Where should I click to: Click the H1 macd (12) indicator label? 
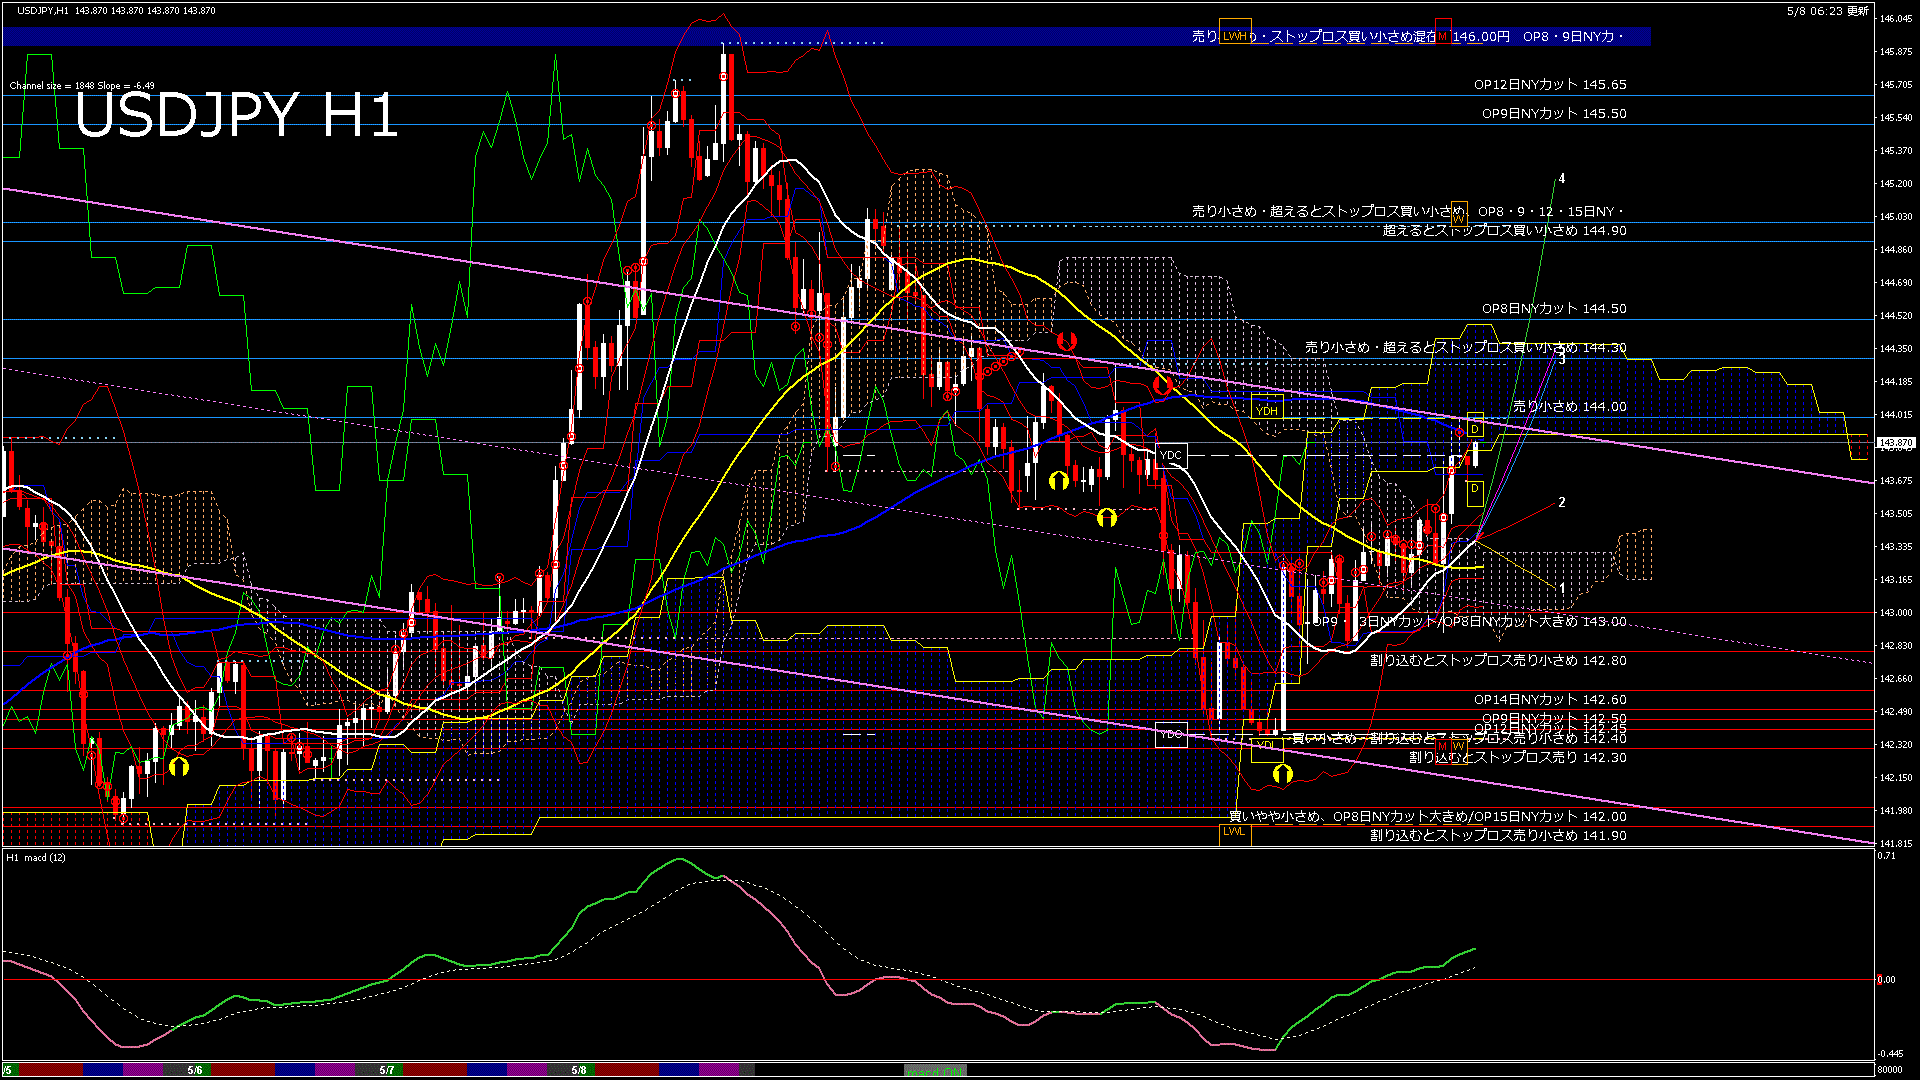36,858
